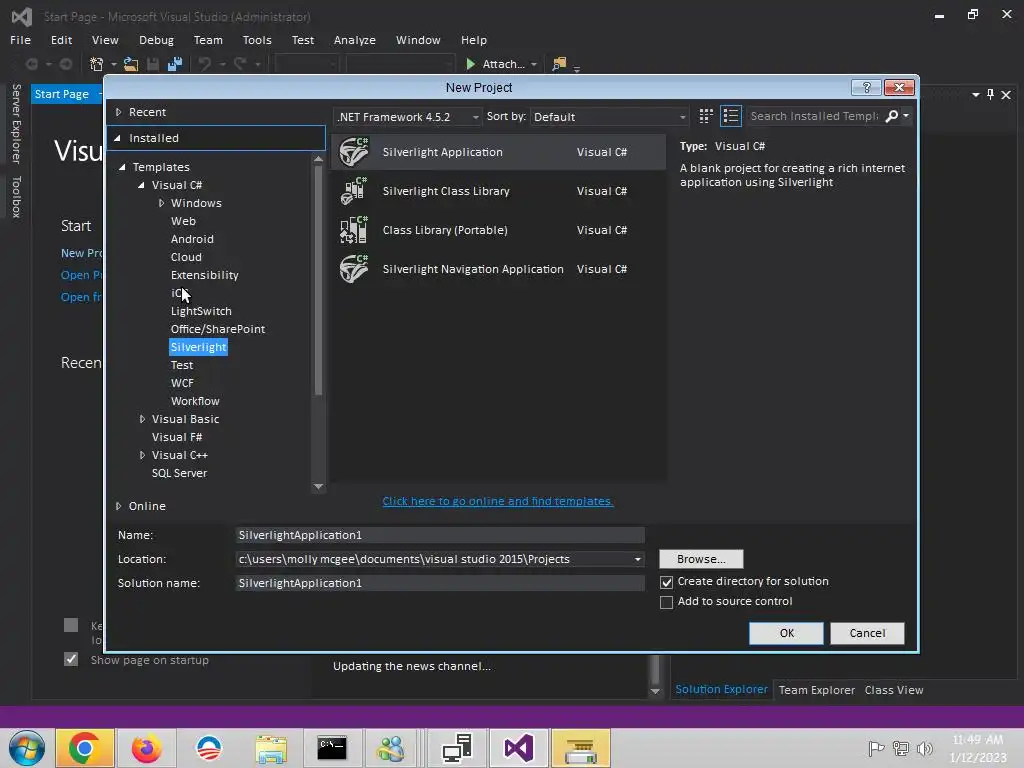
Task: Switch to the Team Explorer tab
Action: coord(816,690)
